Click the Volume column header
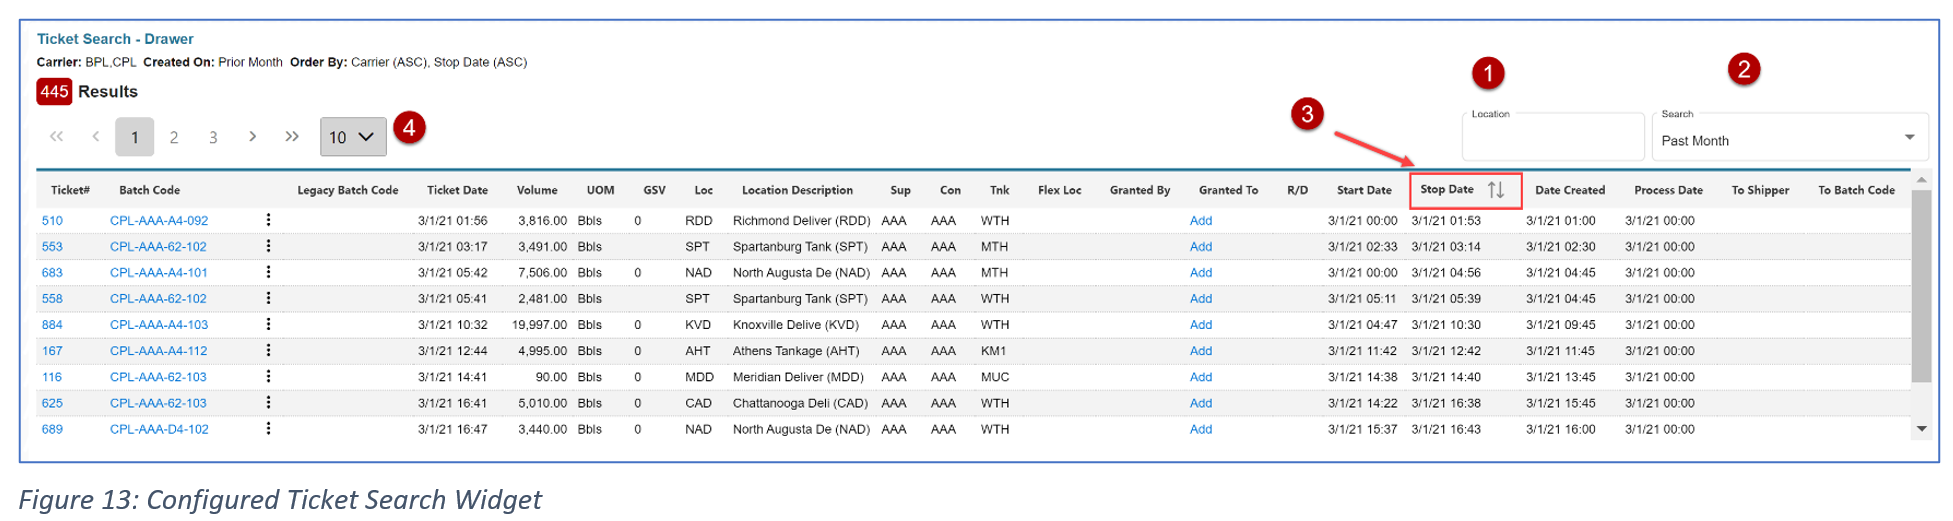The image size is (1953, 521). coord(537,190)
